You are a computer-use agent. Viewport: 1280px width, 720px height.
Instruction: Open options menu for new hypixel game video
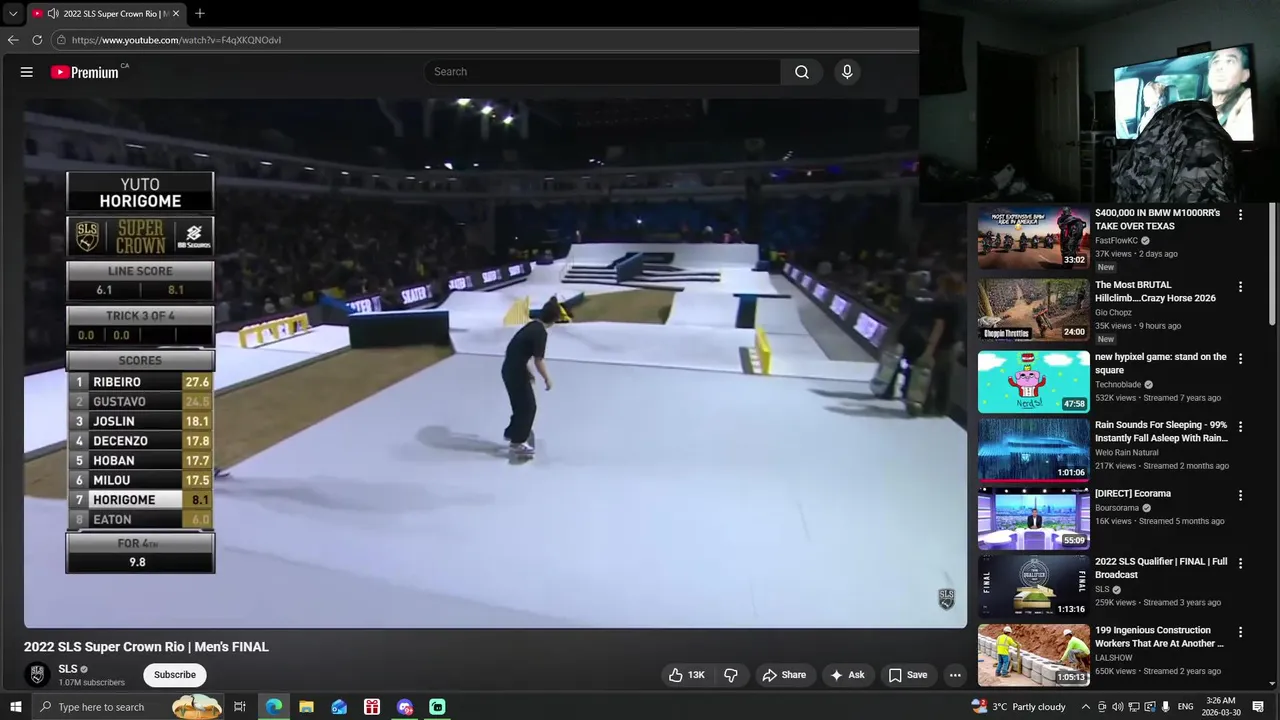tap(1240, 358)
